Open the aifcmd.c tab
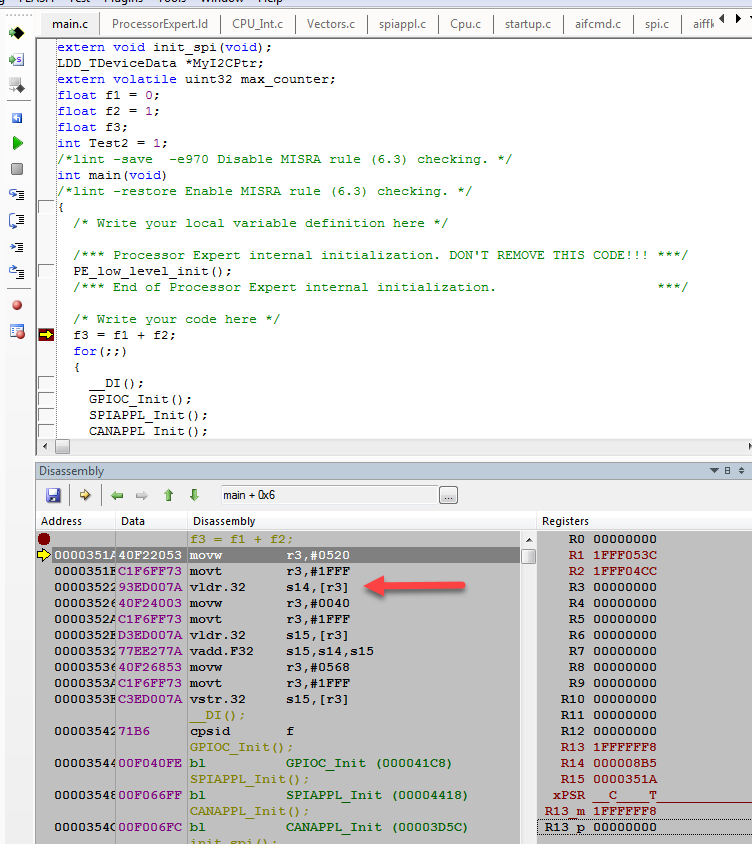Viewport: 752px width, 844px height. 598,24
